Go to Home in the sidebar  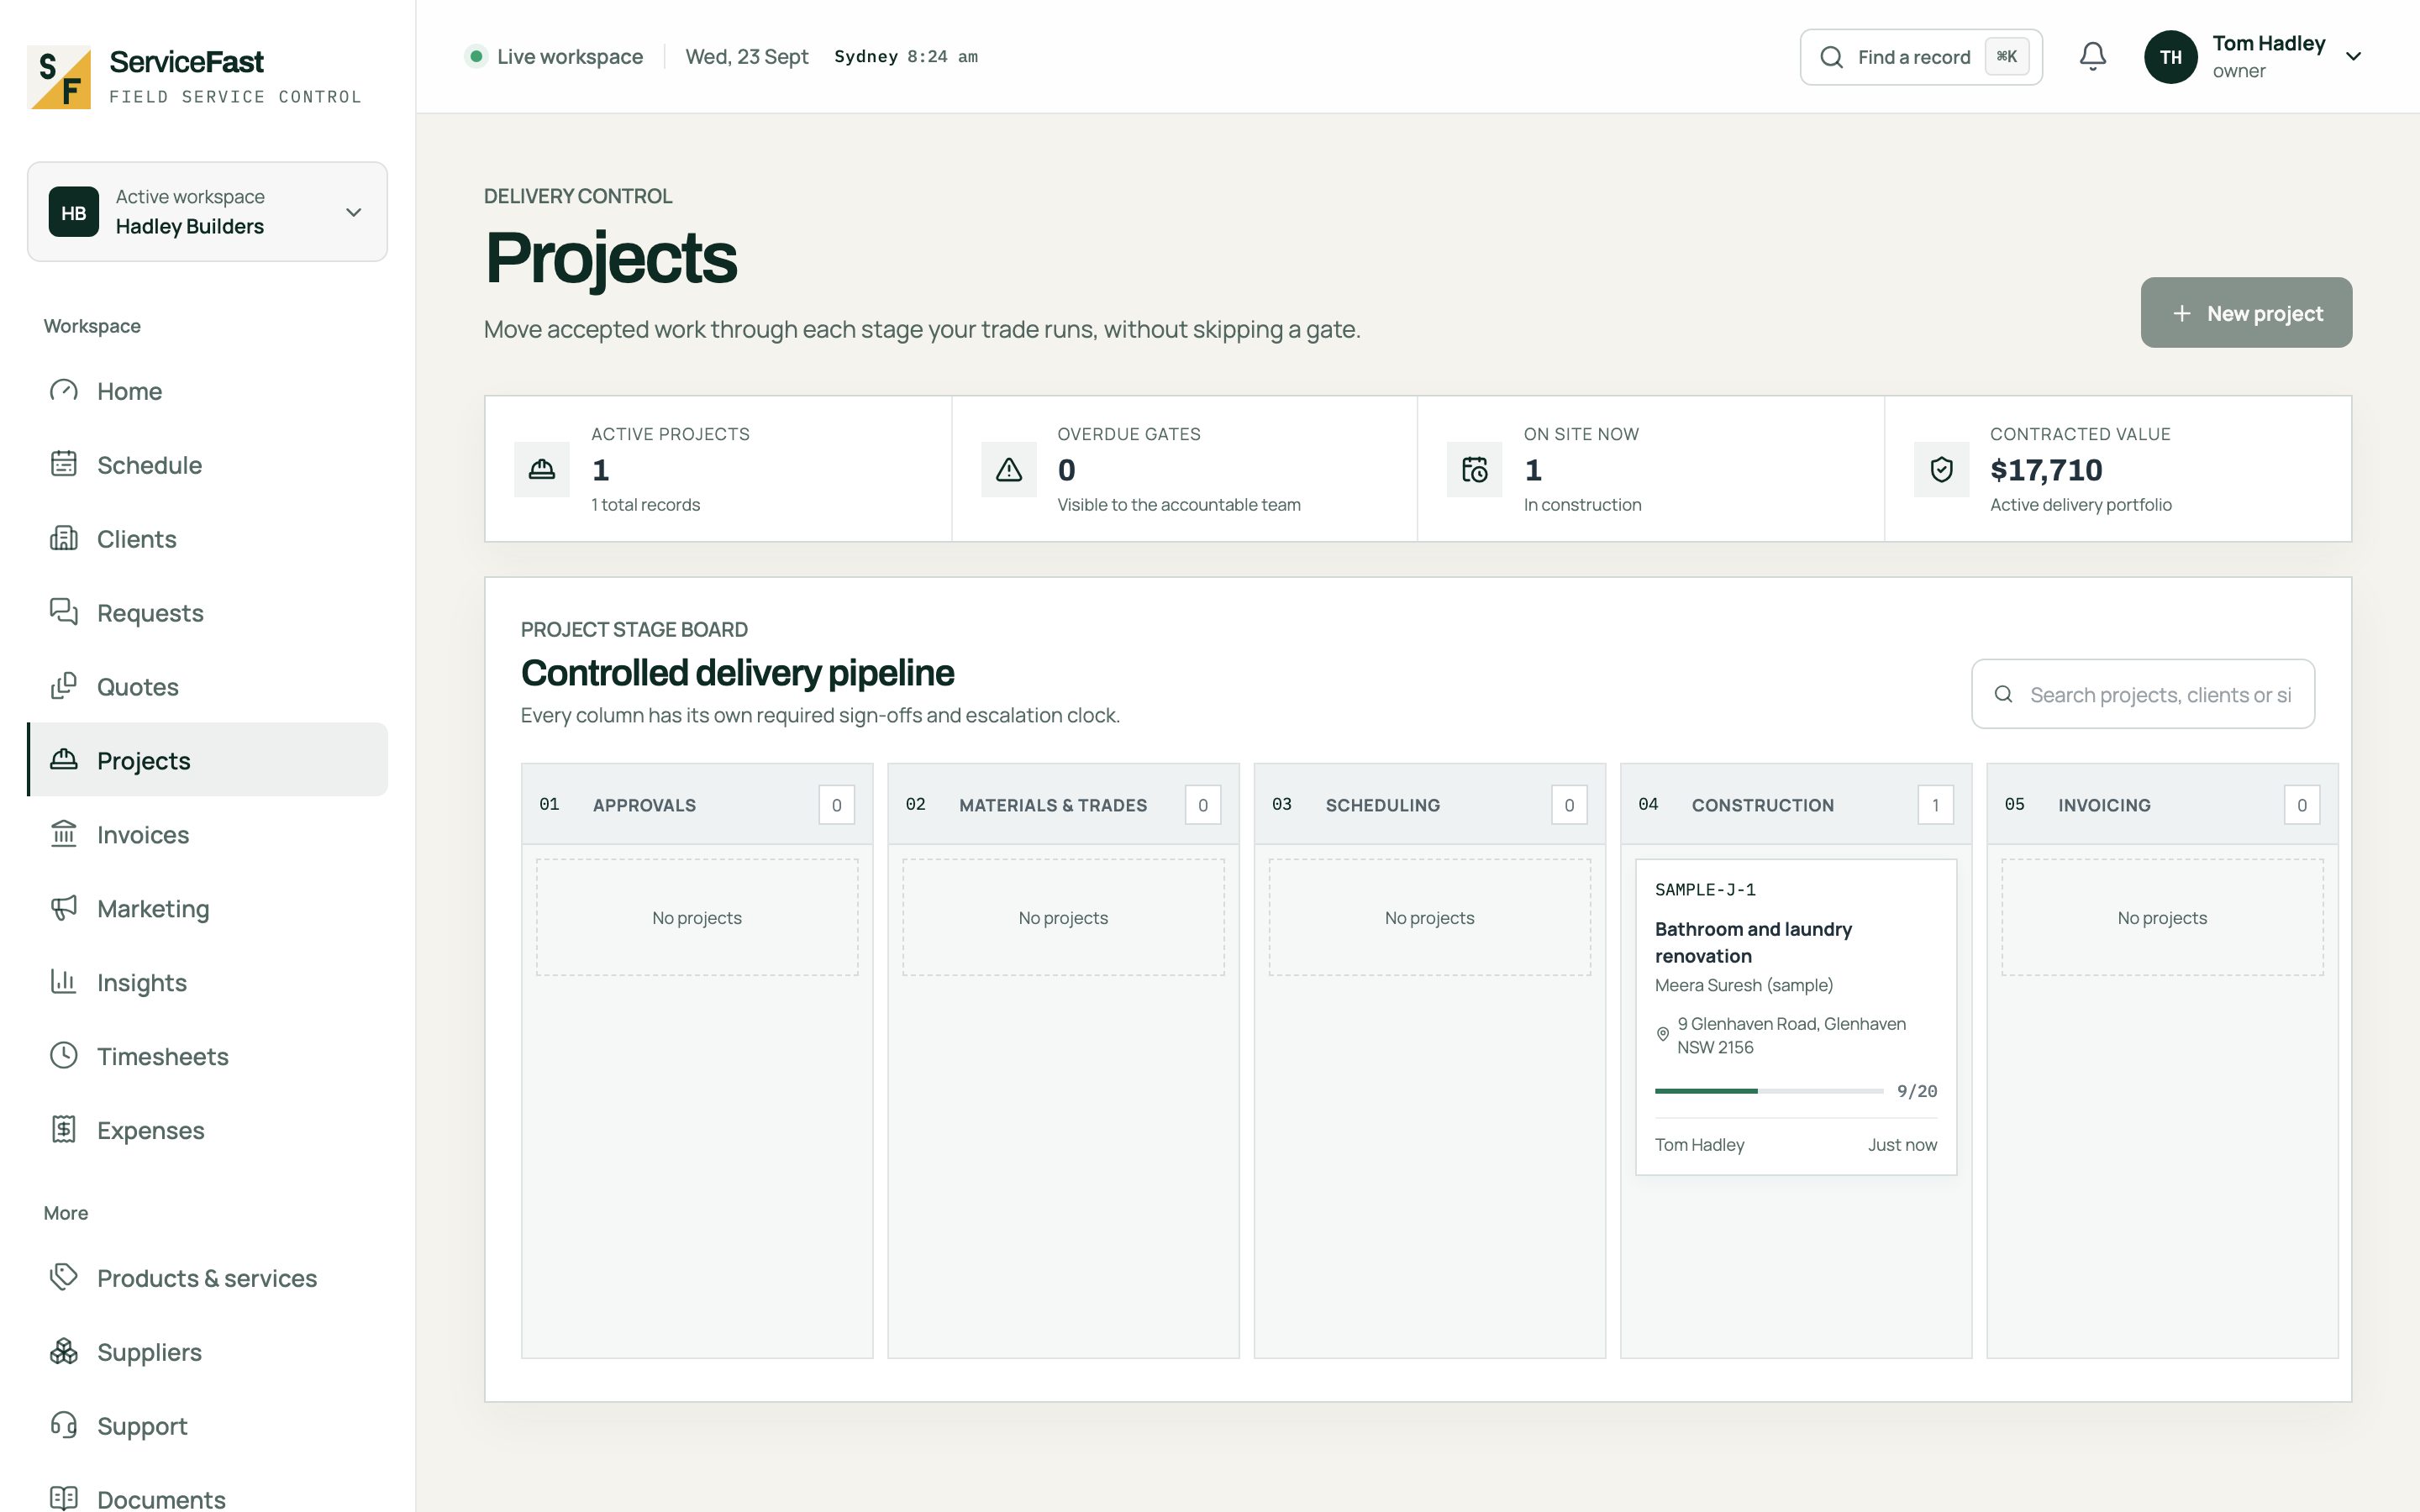(x=207, y=391)
